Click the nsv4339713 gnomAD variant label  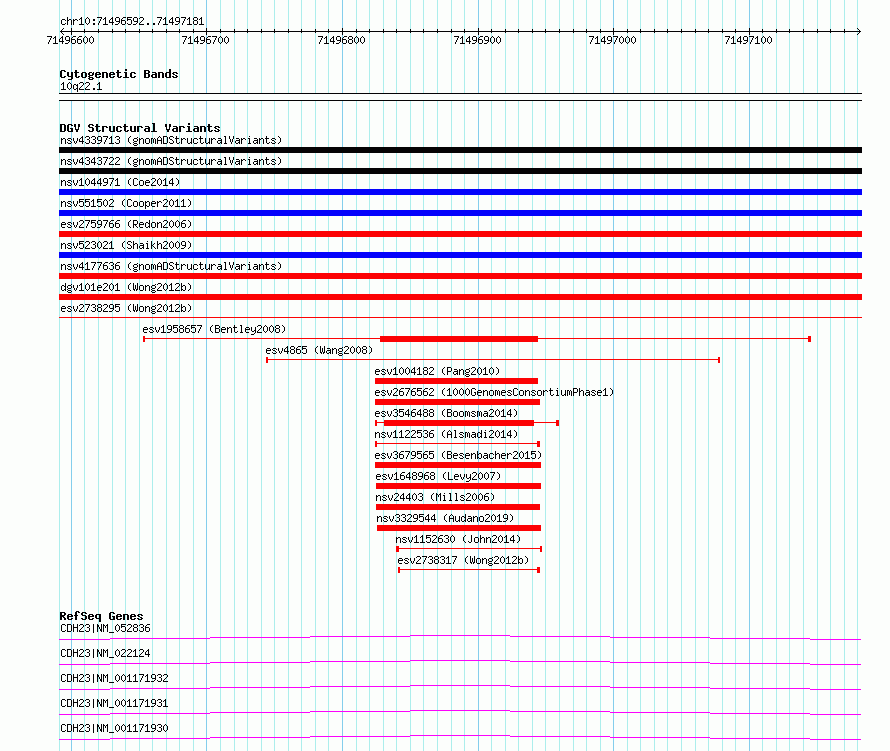171,140
